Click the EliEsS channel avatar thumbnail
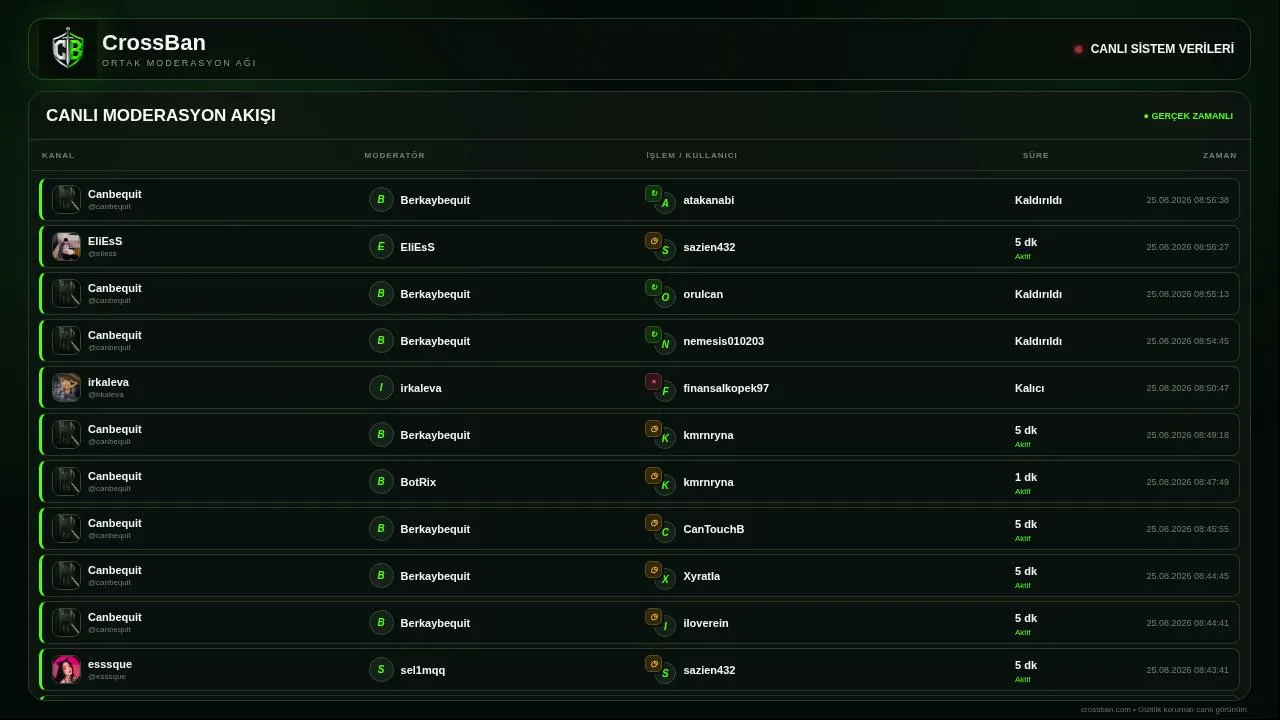The height and width of the screenshot is (720, 1280). click(66, 246)
